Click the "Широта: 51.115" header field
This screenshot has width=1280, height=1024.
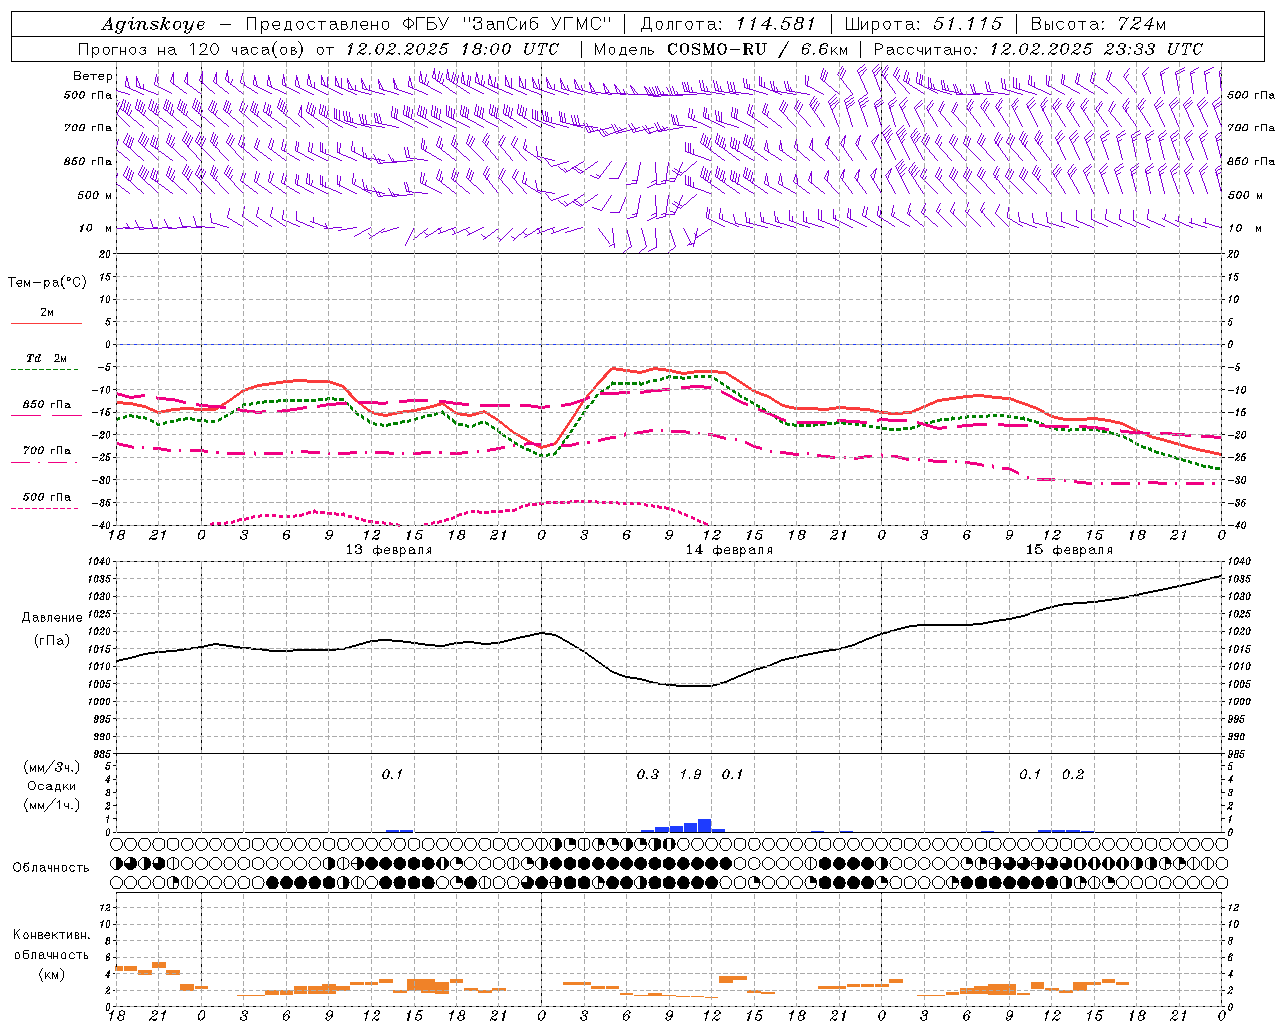(x=923, y=24)
